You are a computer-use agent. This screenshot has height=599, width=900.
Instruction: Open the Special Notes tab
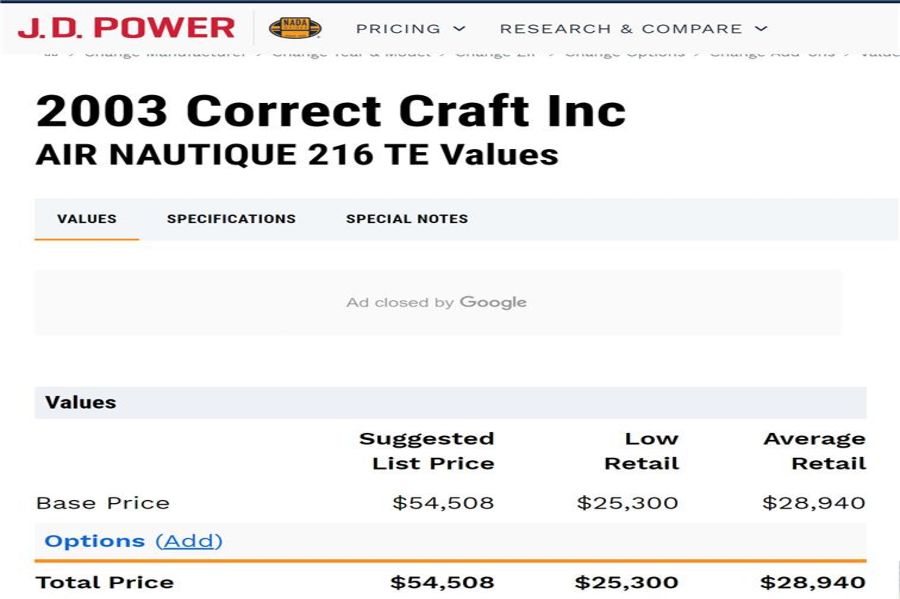(x=407, y=219)
